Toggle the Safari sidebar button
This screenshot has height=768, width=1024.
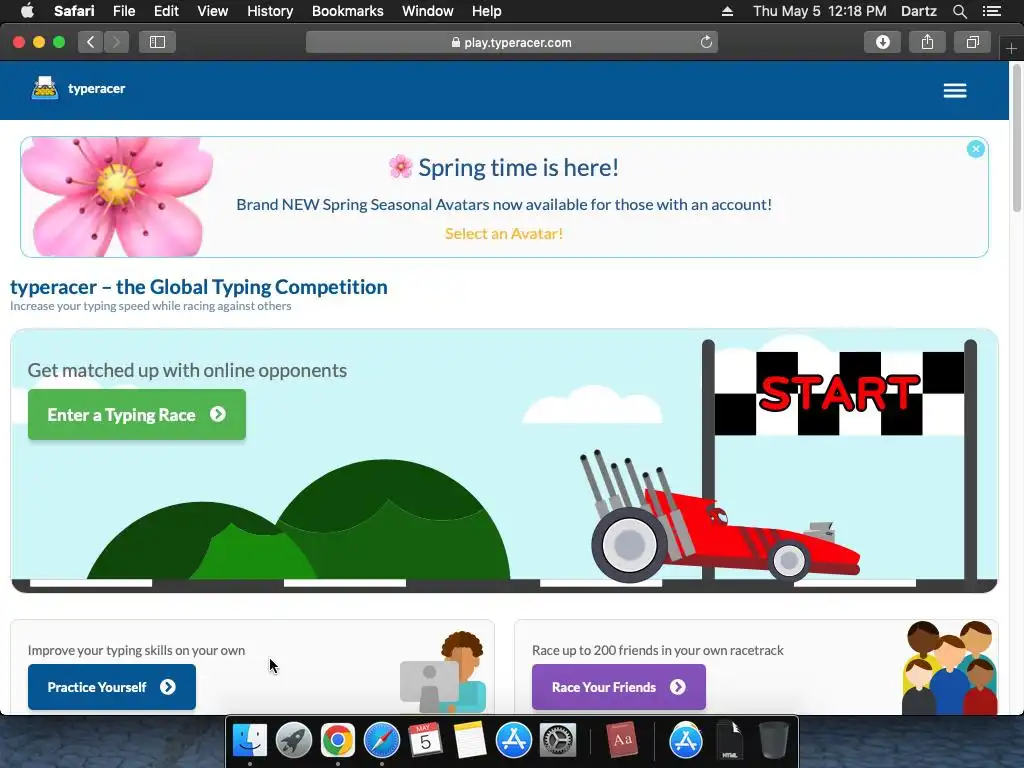tap(157, 42)
